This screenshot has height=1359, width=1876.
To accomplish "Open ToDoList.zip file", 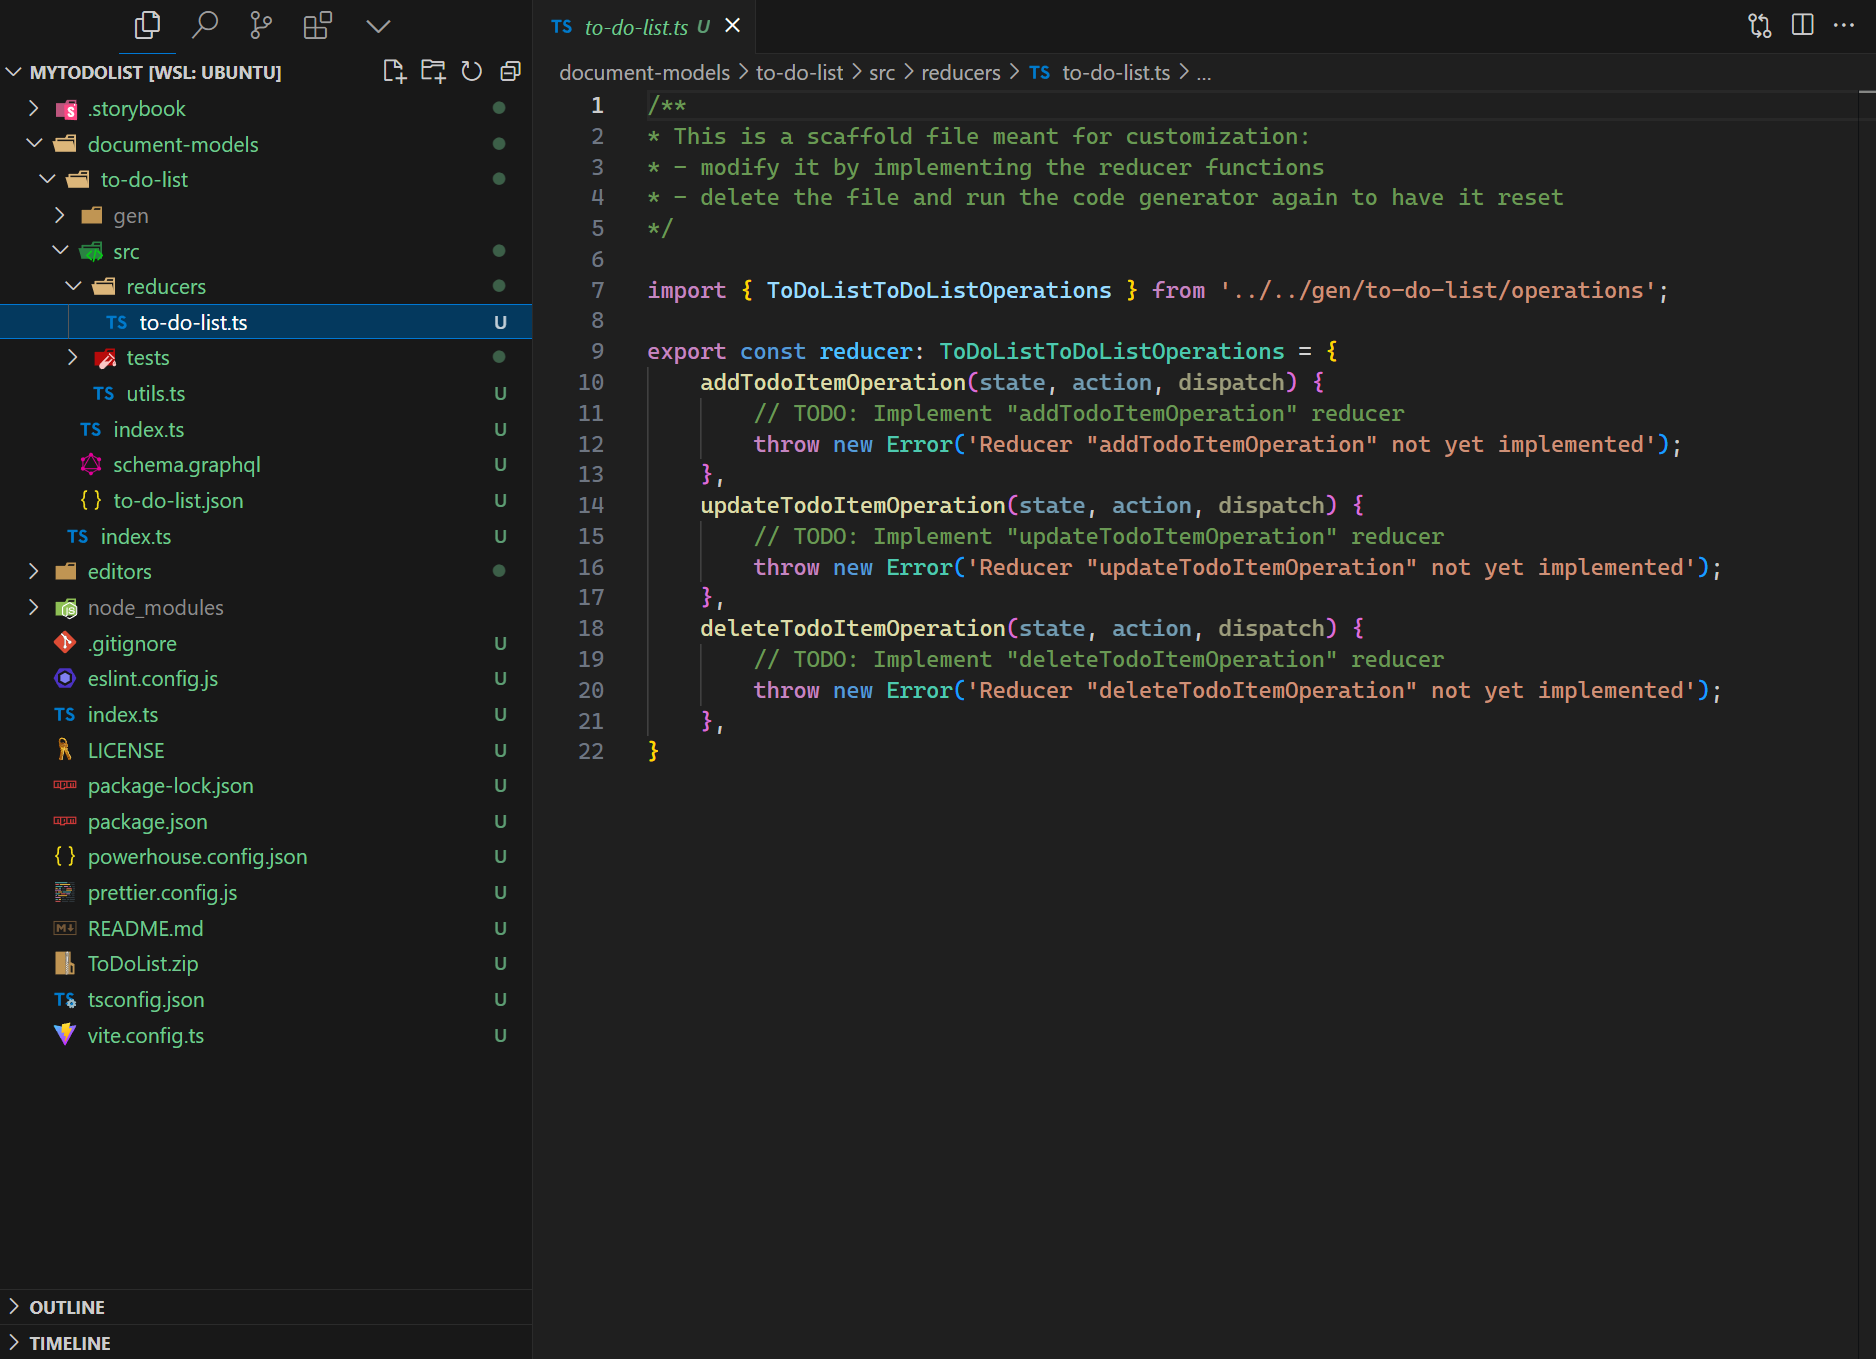I will tap(266, 964).
